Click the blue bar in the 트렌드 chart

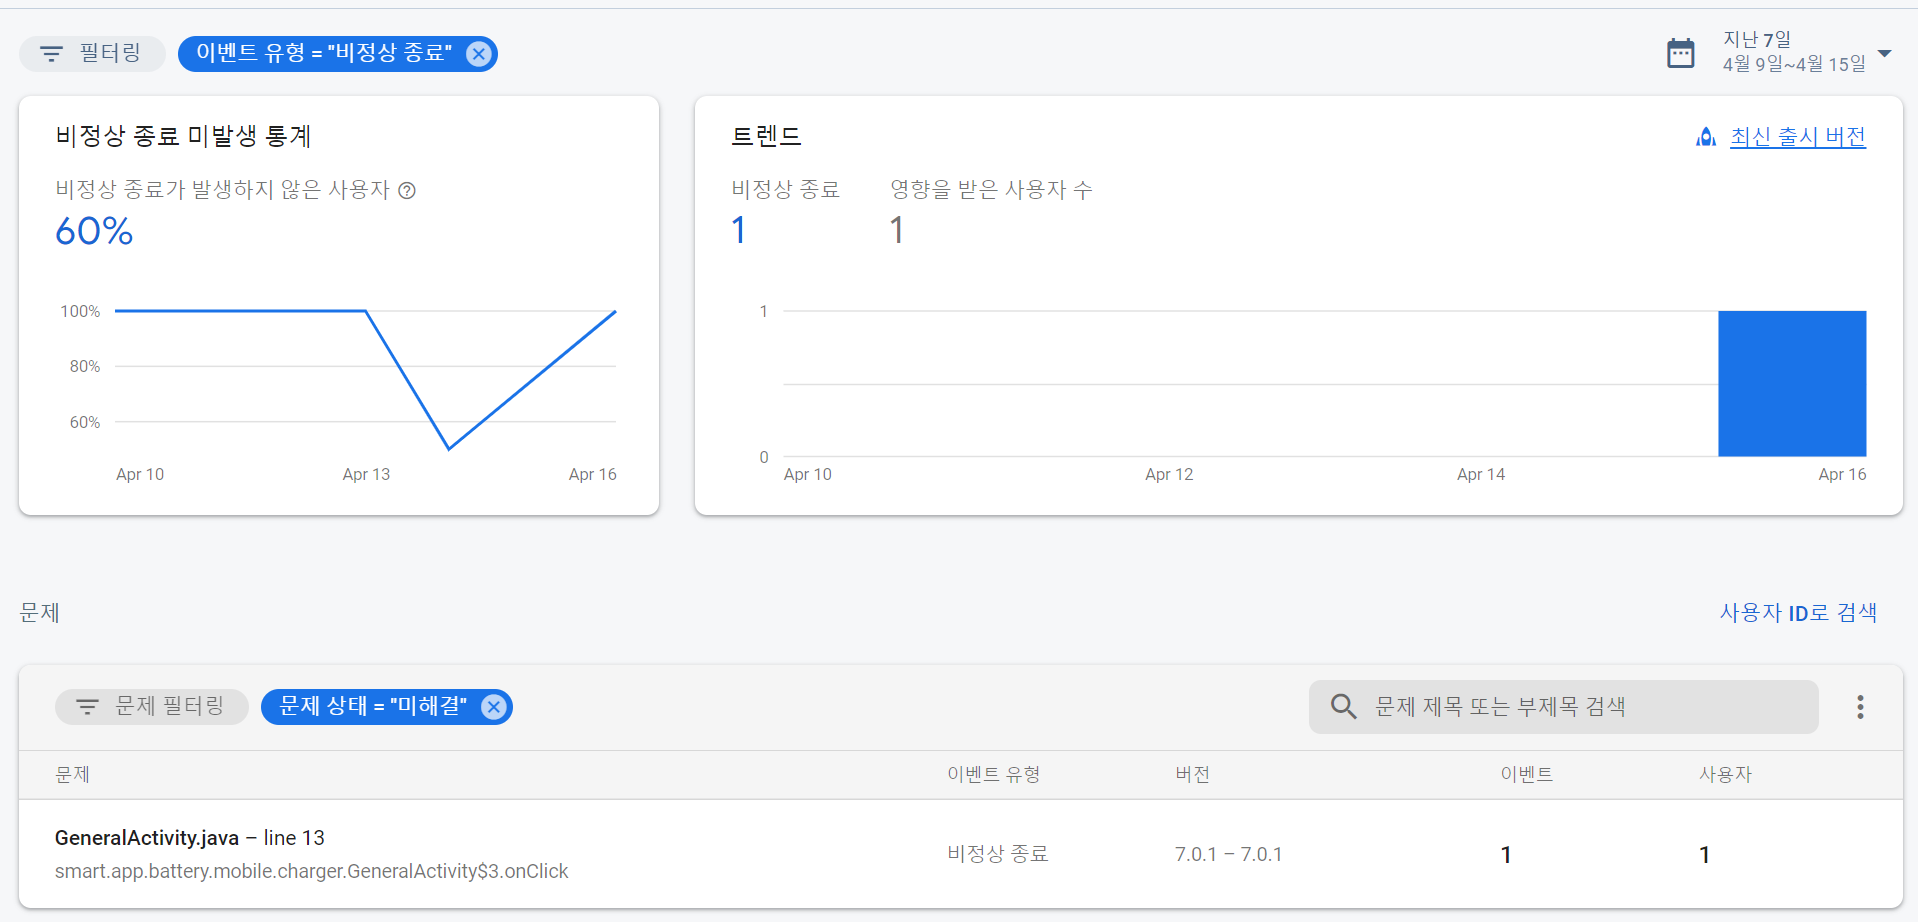pyautogui.click(x=1791, y=384)
